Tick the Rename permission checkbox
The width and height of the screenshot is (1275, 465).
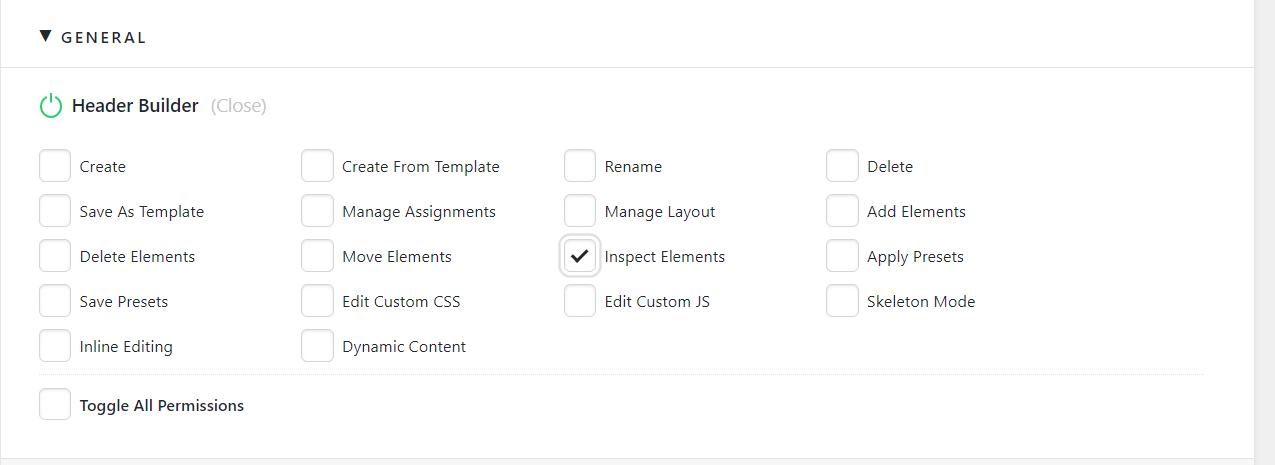coord(580,166)
